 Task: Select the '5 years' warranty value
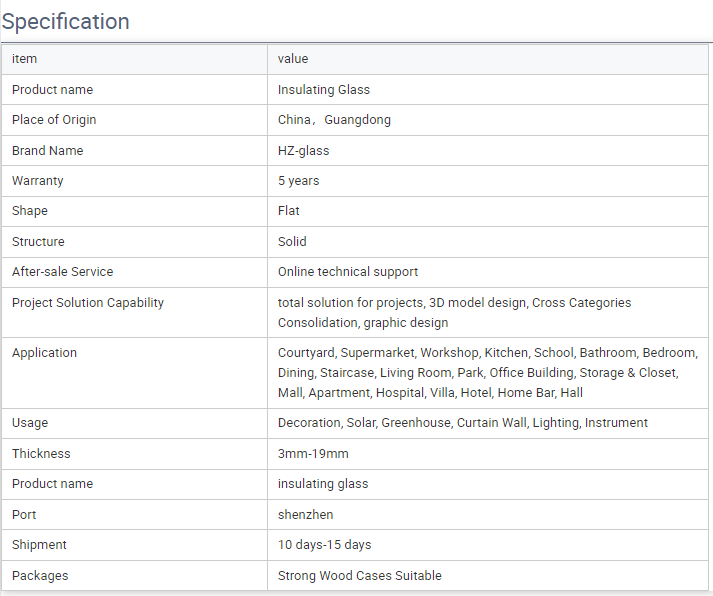298,180
